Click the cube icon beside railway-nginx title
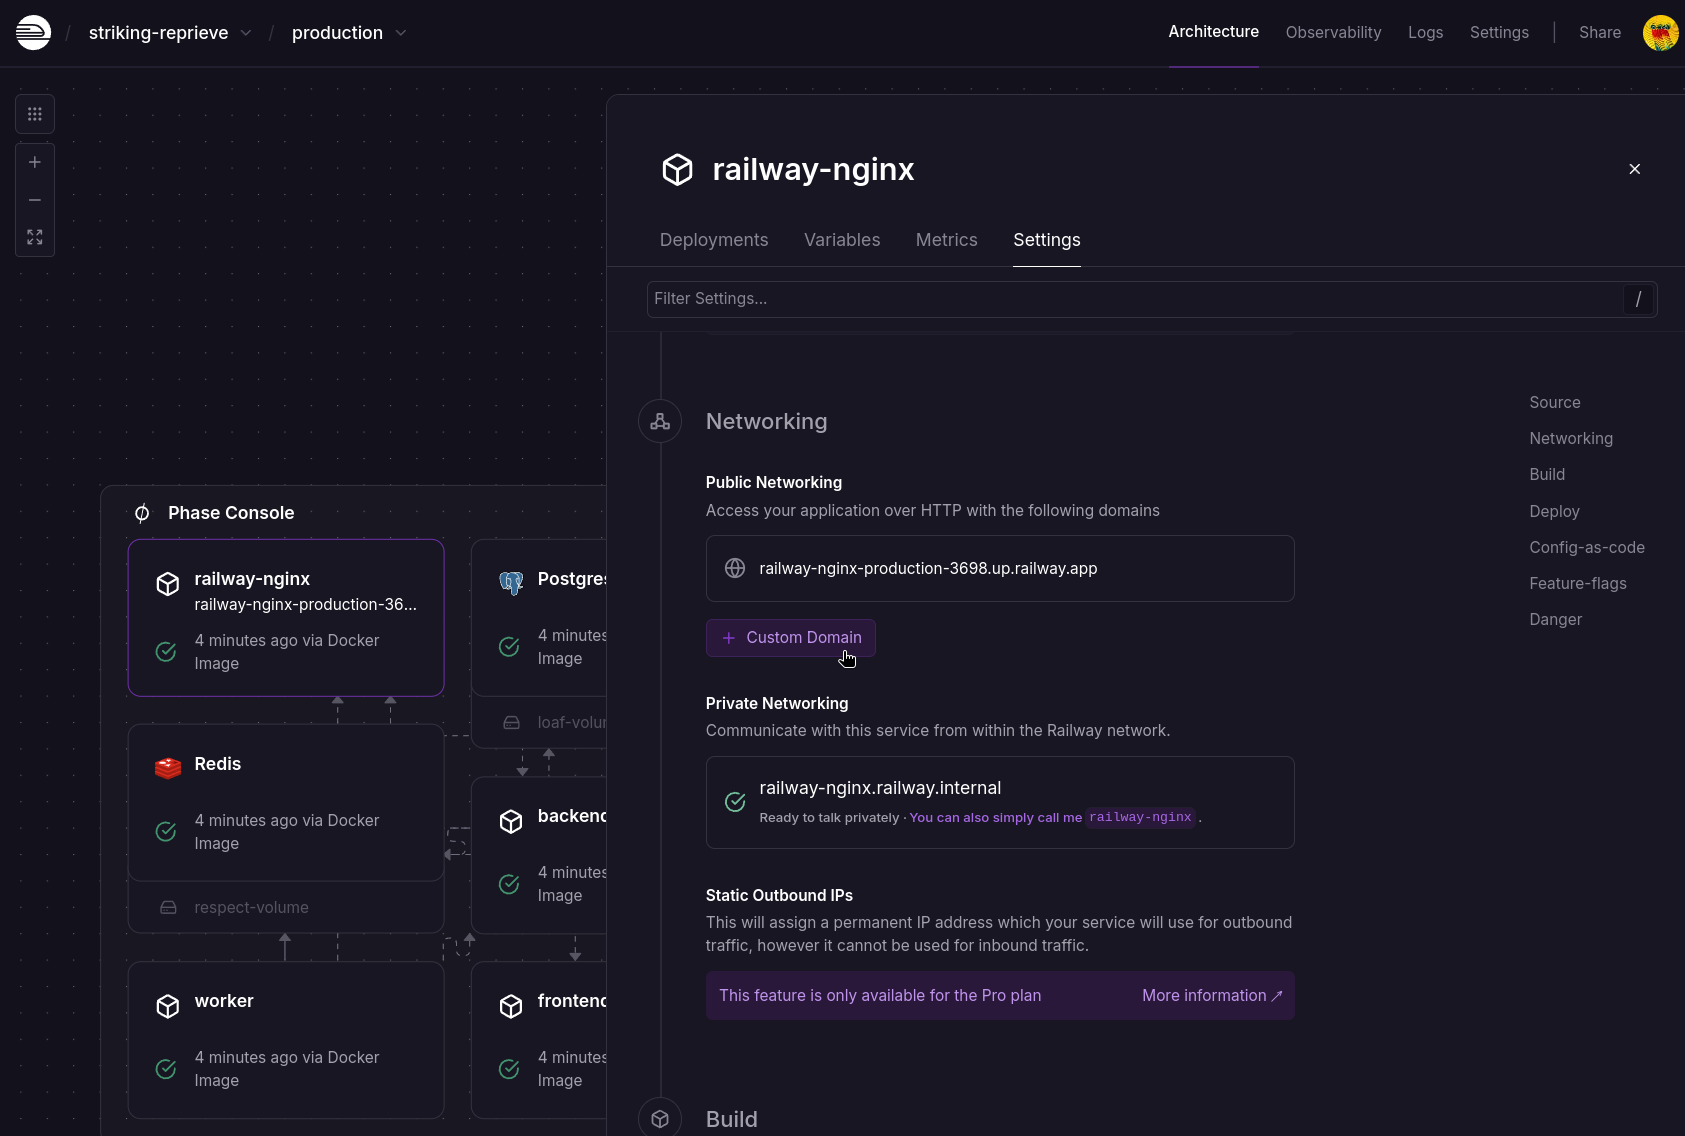The height and width of the screenshot is (1136, 1685). pyautogui.click(x=679, y=169)
